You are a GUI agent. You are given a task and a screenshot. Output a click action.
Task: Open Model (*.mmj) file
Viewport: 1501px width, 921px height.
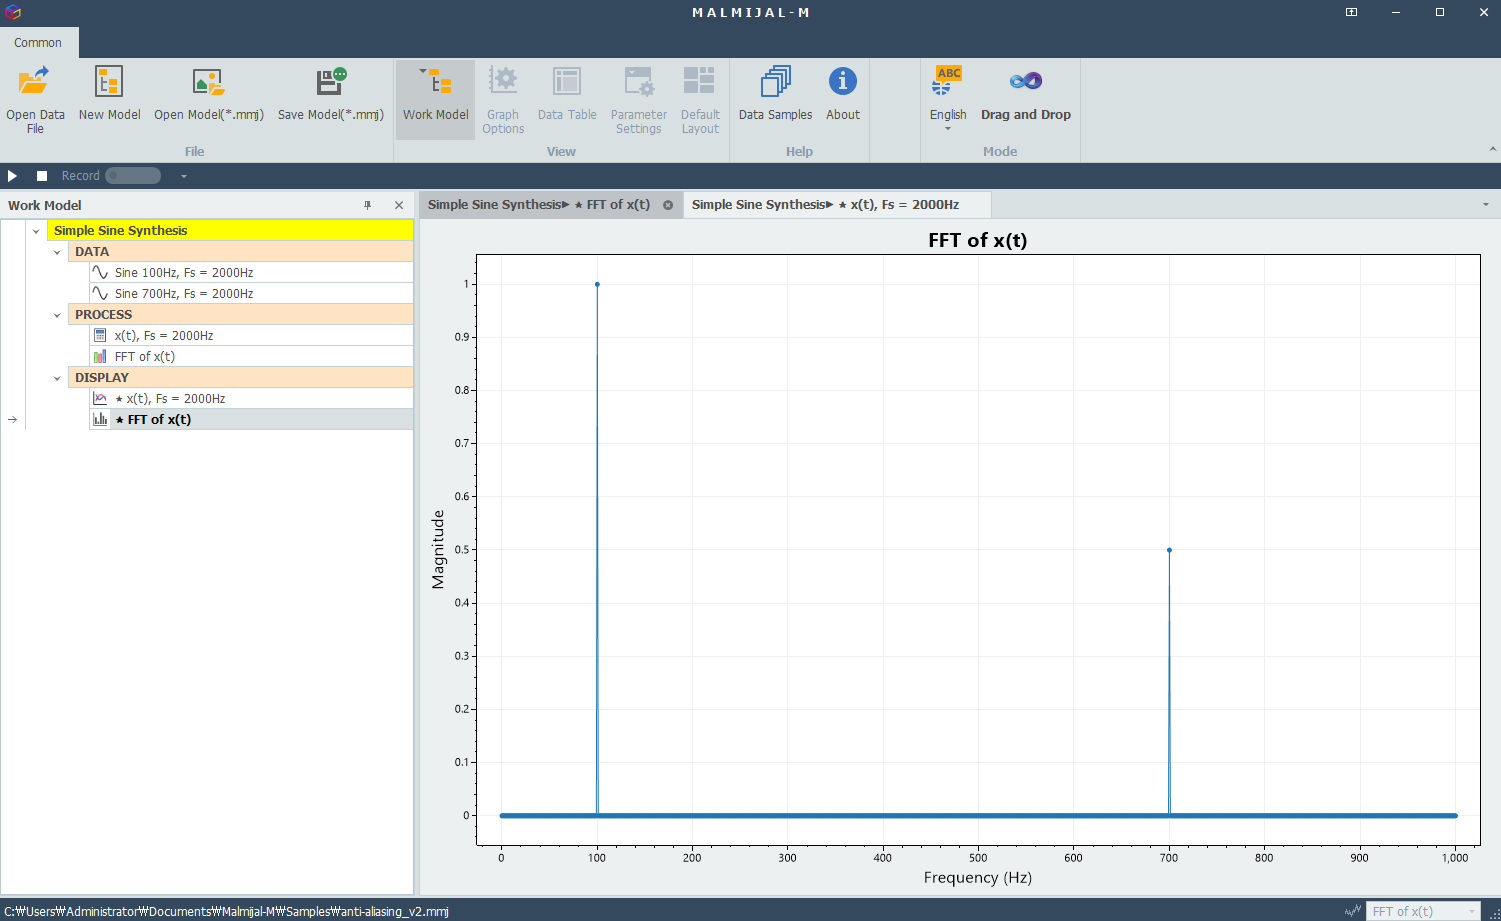pos(209,94)
